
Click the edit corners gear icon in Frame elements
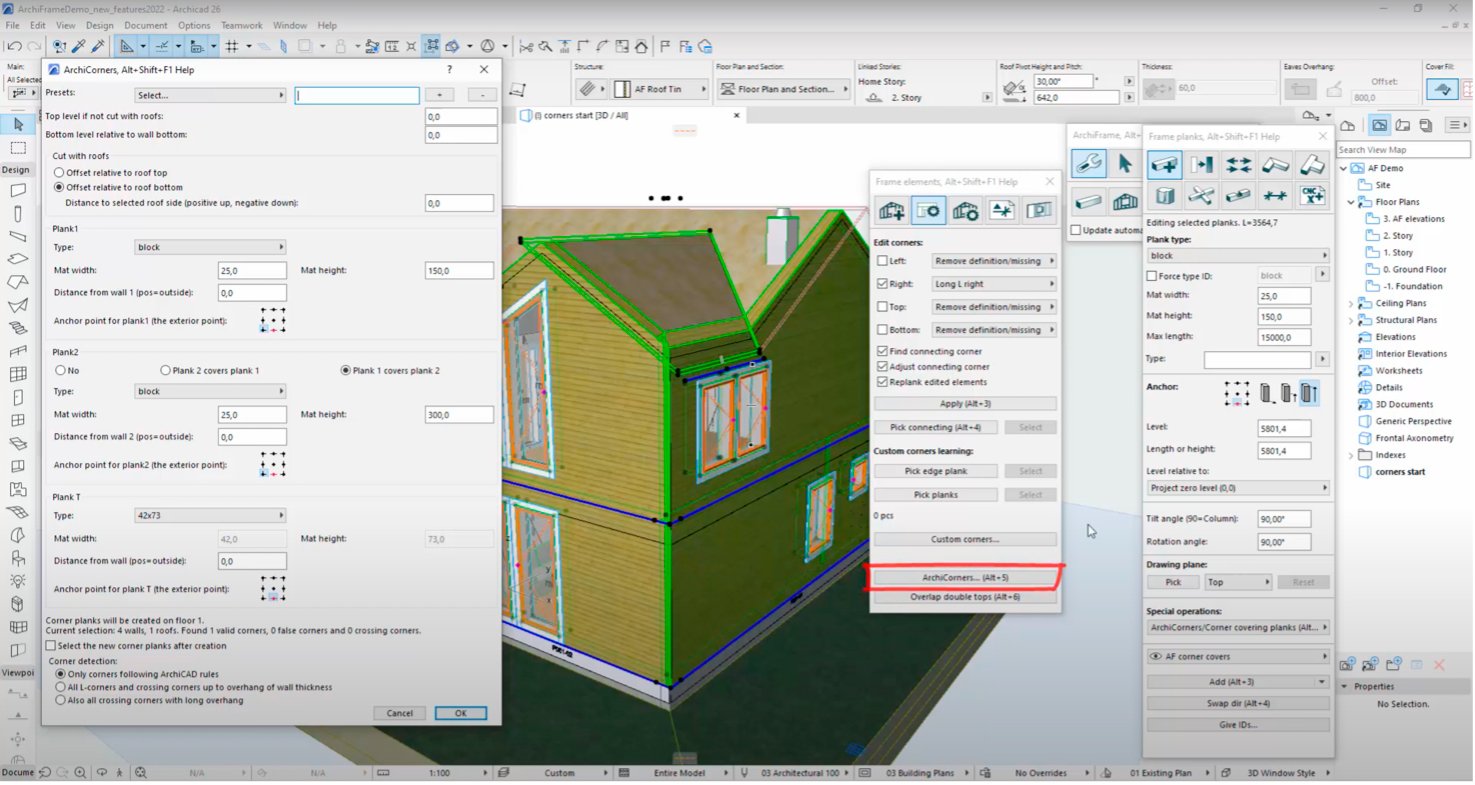pos(928,210)
